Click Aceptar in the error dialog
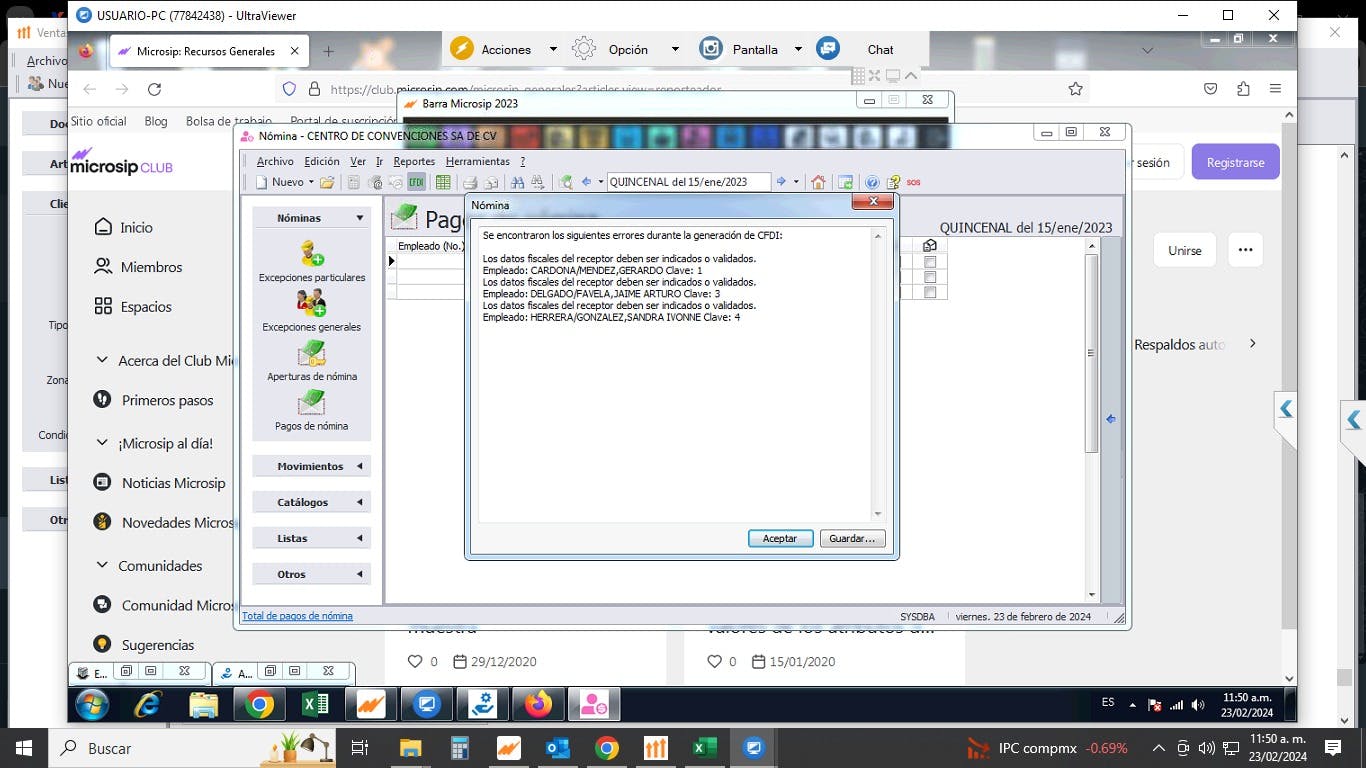 click(780, 538)
